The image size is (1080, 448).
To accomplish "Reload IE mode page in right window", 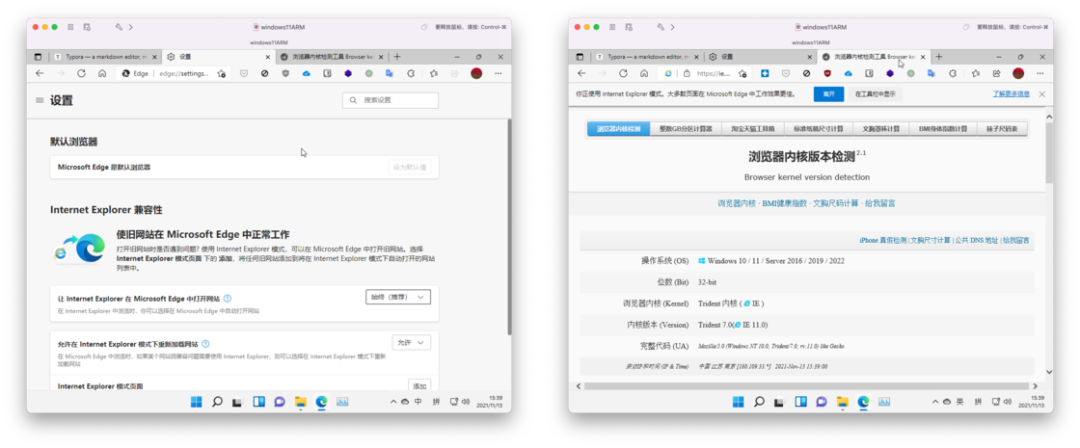I will coord(623,73).
